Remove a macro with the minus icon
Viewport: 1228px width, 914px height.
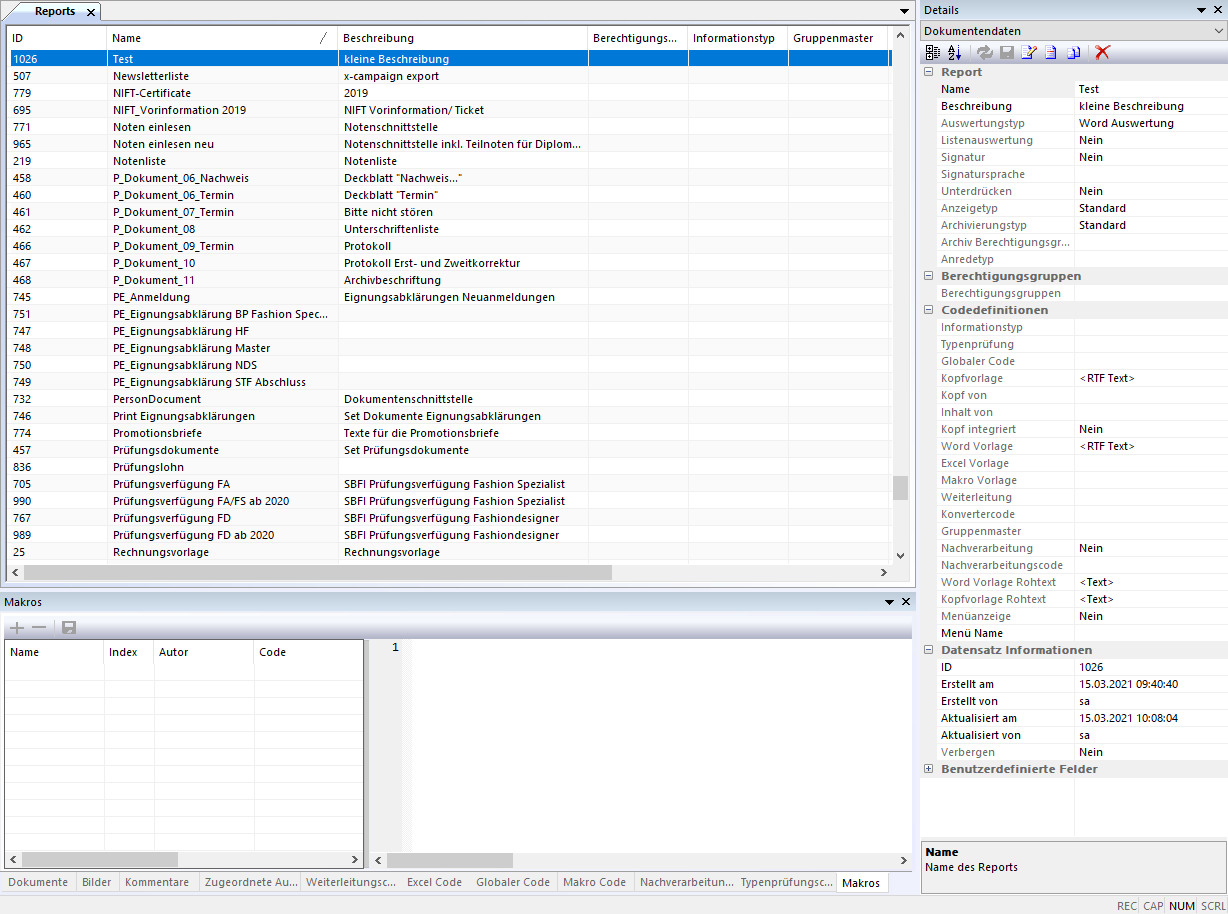[x=39, y=628]
